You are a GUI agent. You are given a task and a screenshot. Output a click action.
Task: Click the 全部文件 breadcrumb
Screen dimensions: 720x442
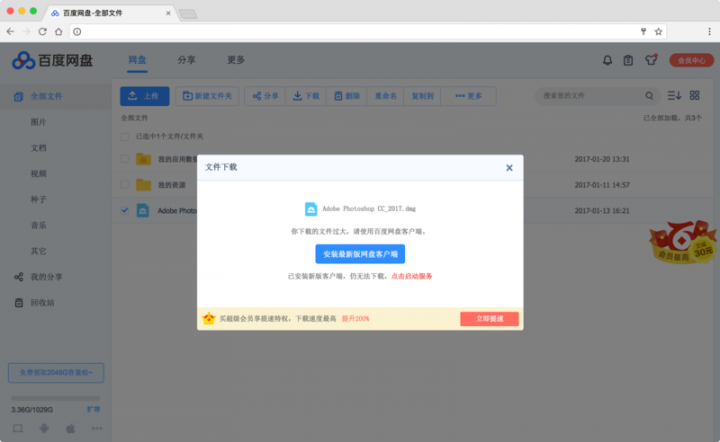point(135,118)
